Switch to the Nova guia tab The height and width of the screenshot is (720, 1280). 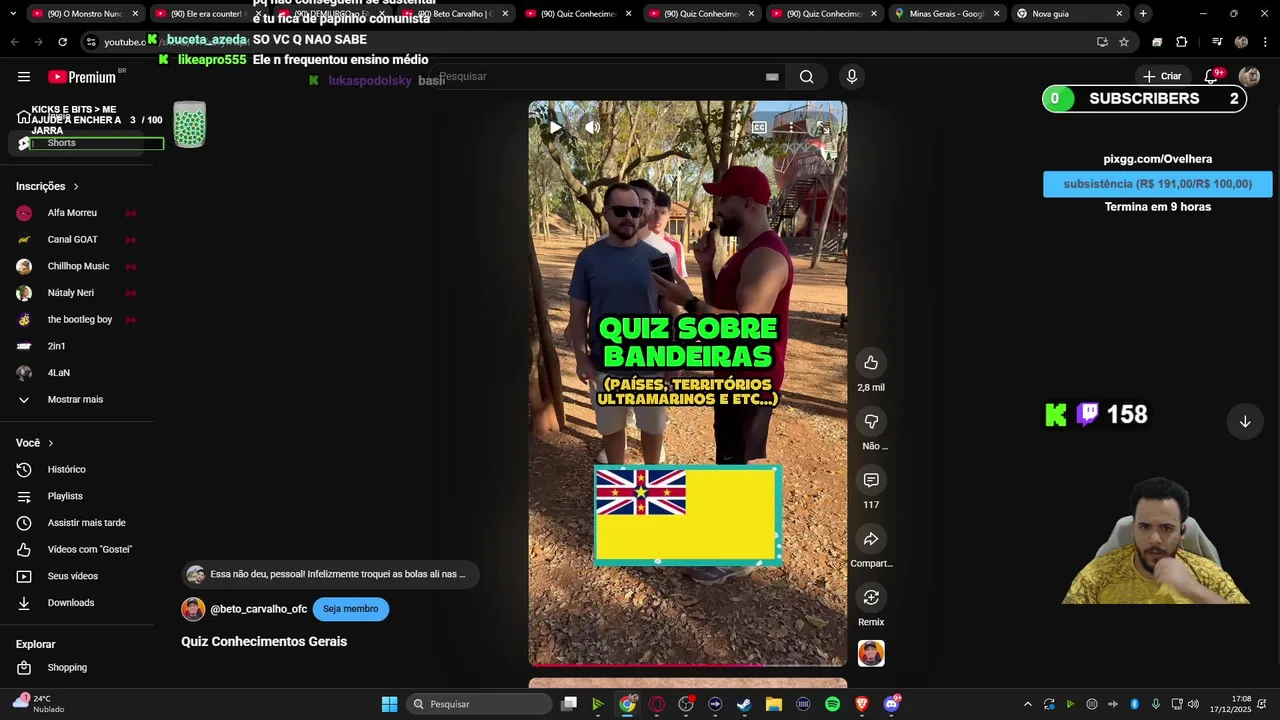coord(1069,14)
